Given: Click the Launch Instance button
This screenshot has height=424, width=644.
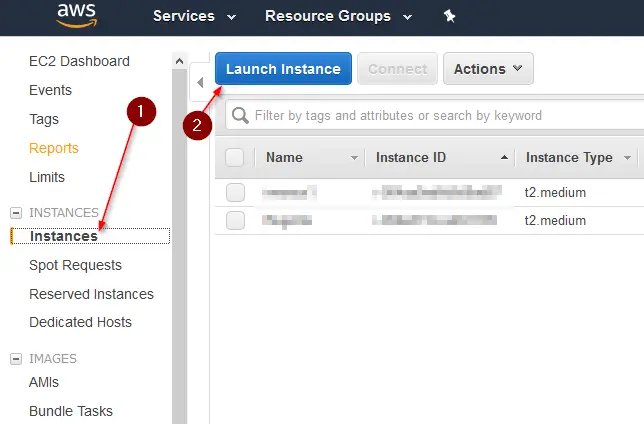Looking at the screenshot, I should pyautogui.click(x=283, y=69).
